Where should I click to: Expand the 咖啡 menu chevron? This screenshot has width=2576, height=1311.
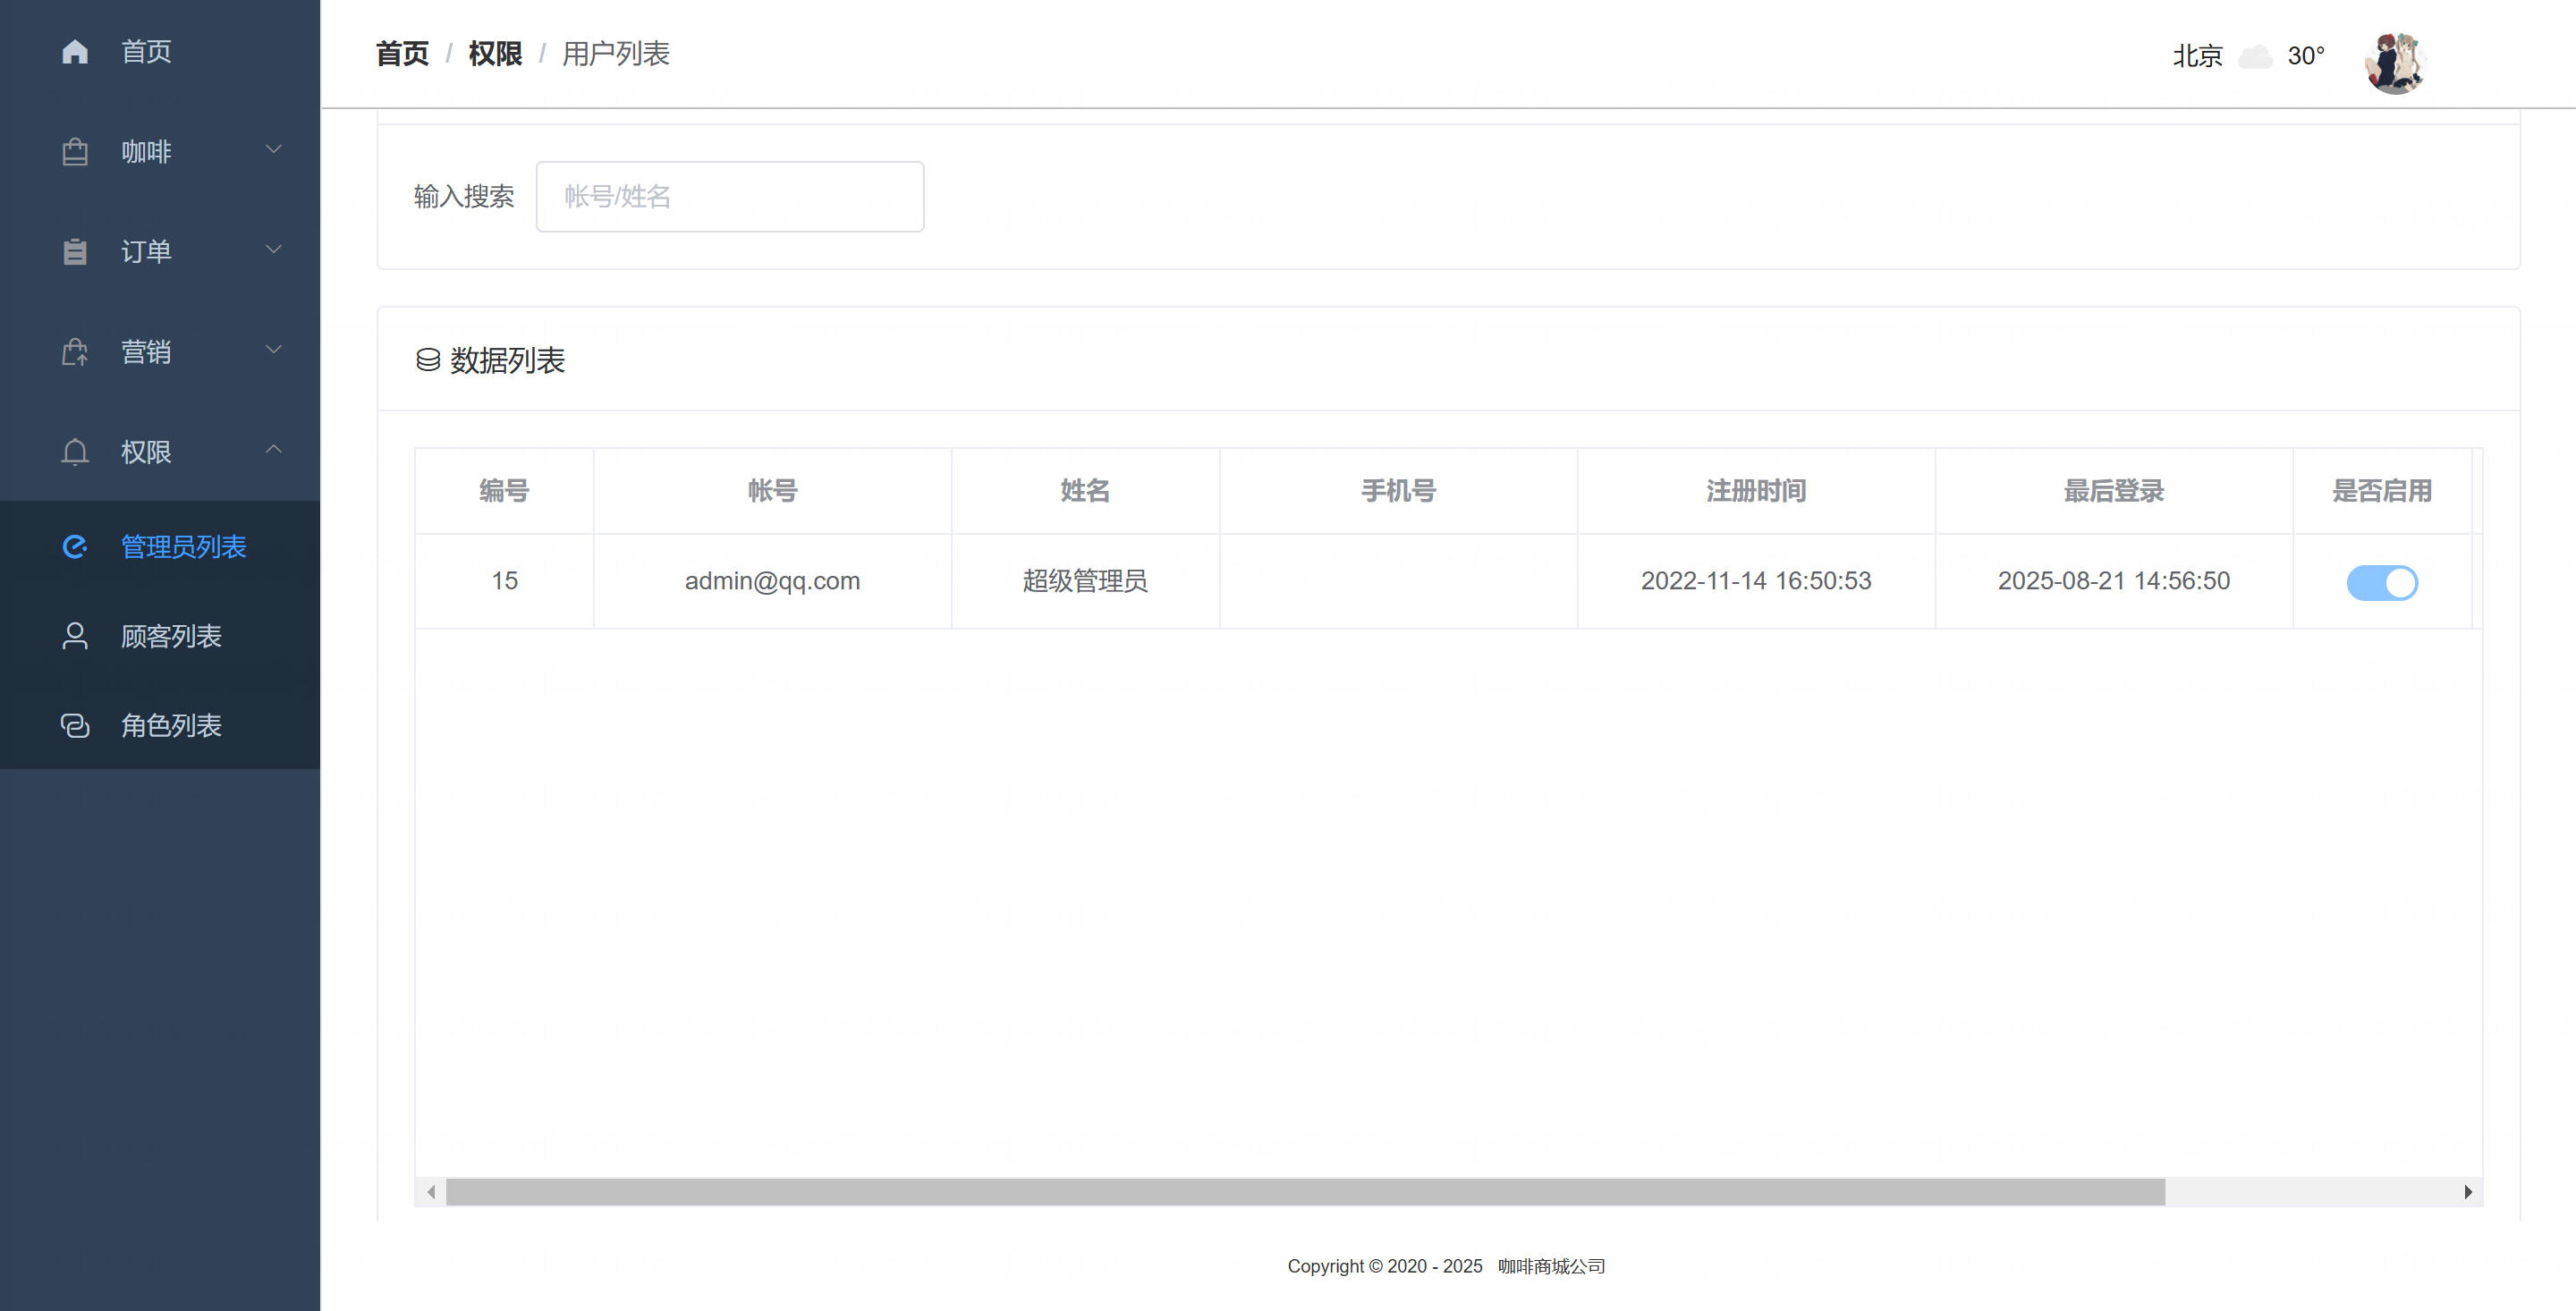273,150
